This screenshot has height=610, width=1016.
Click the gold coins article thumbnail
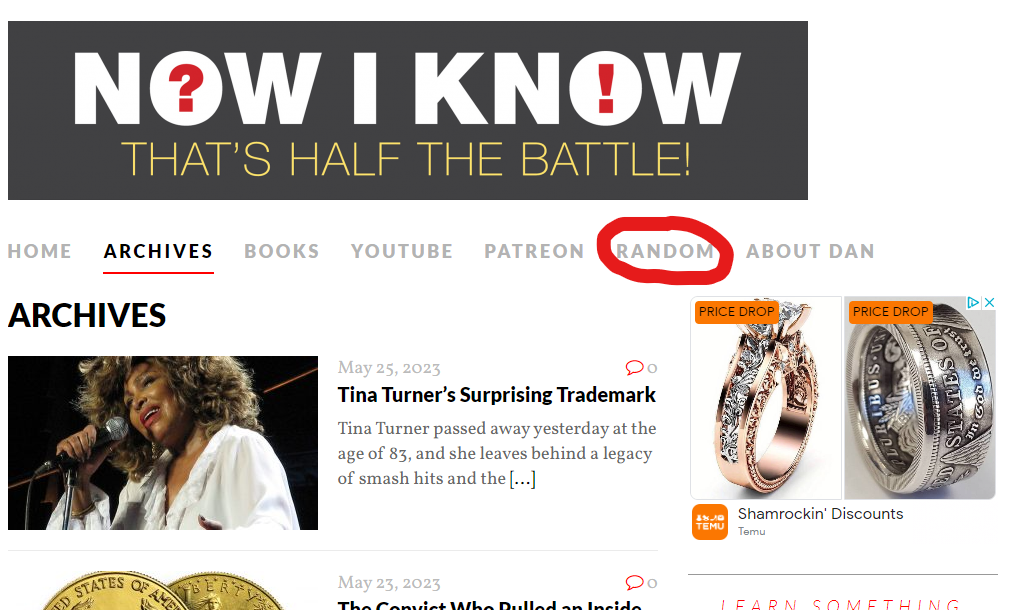click(163, 591)
